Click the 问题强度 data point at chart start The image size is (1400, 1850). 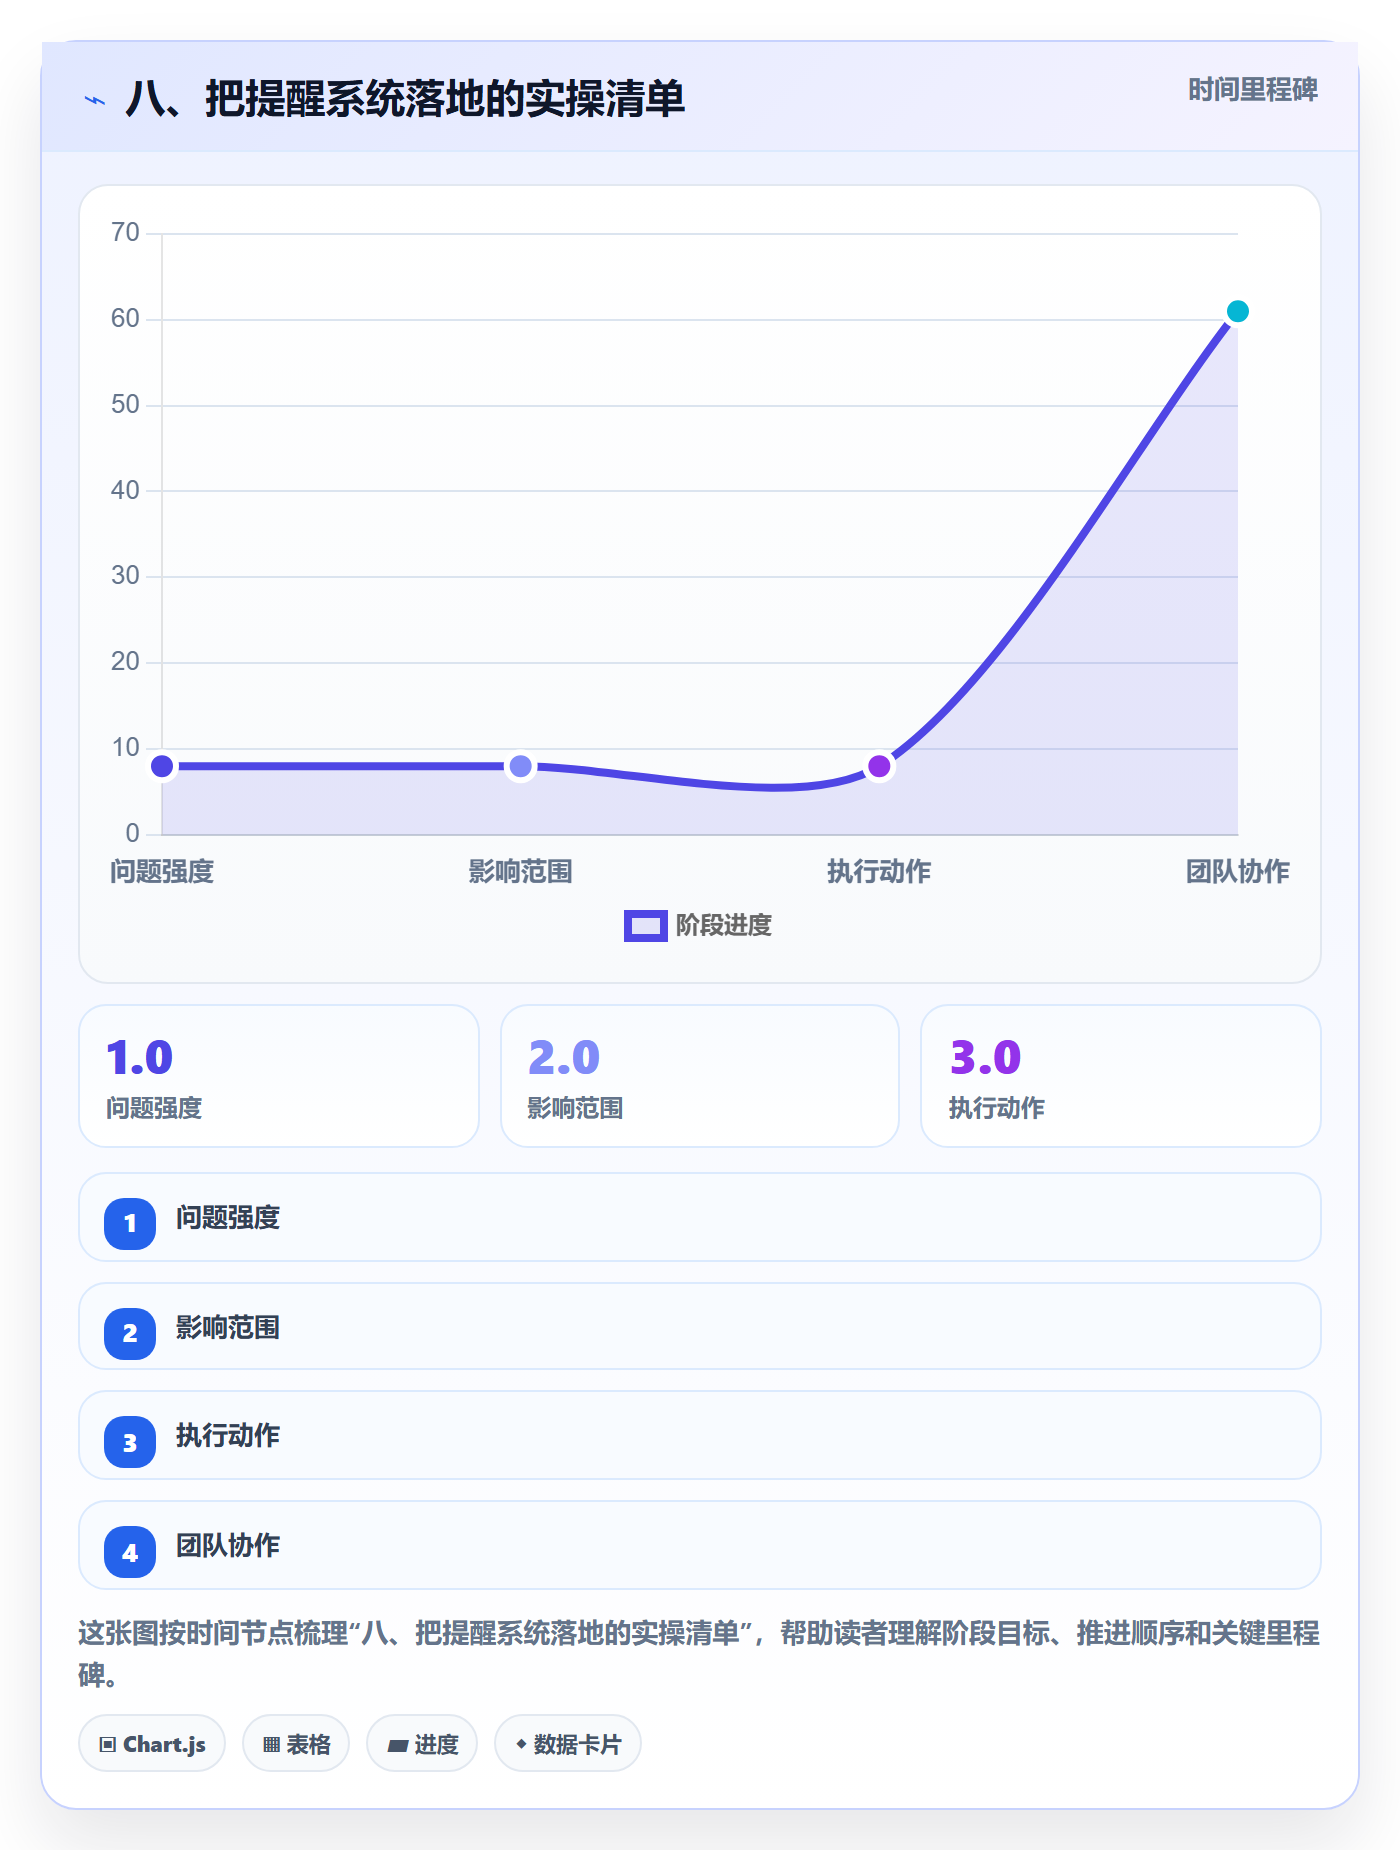tap(162, 766)
